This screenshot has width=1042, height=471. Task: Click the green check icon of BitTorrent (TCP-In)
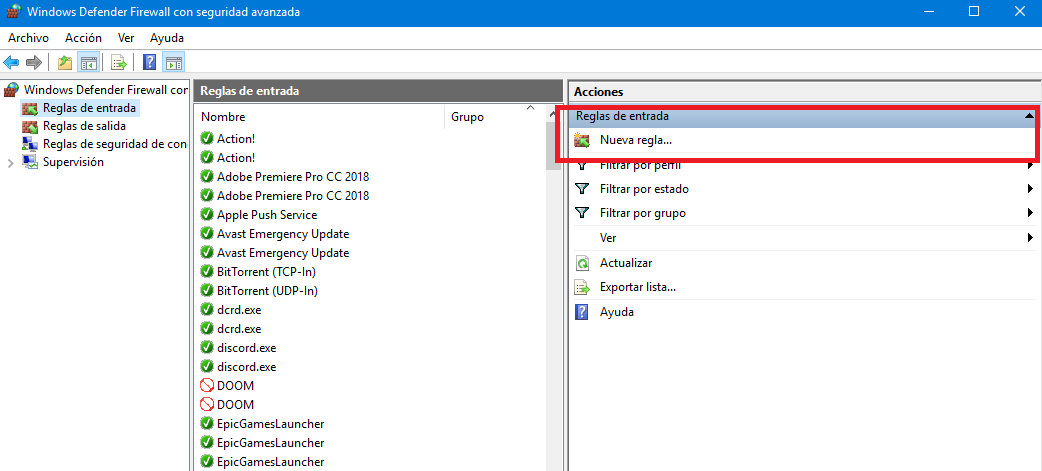[207, 272]
